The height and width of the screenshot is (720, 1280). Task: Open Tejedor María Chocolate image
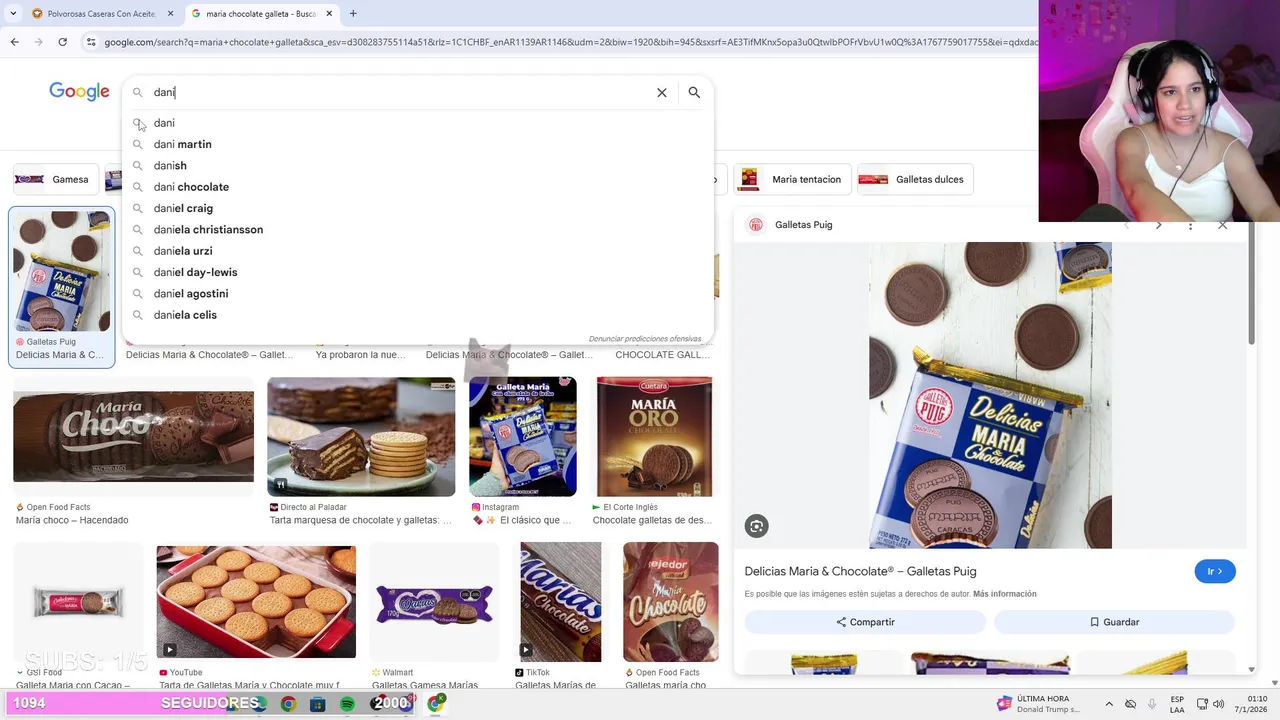coord(670,602)
